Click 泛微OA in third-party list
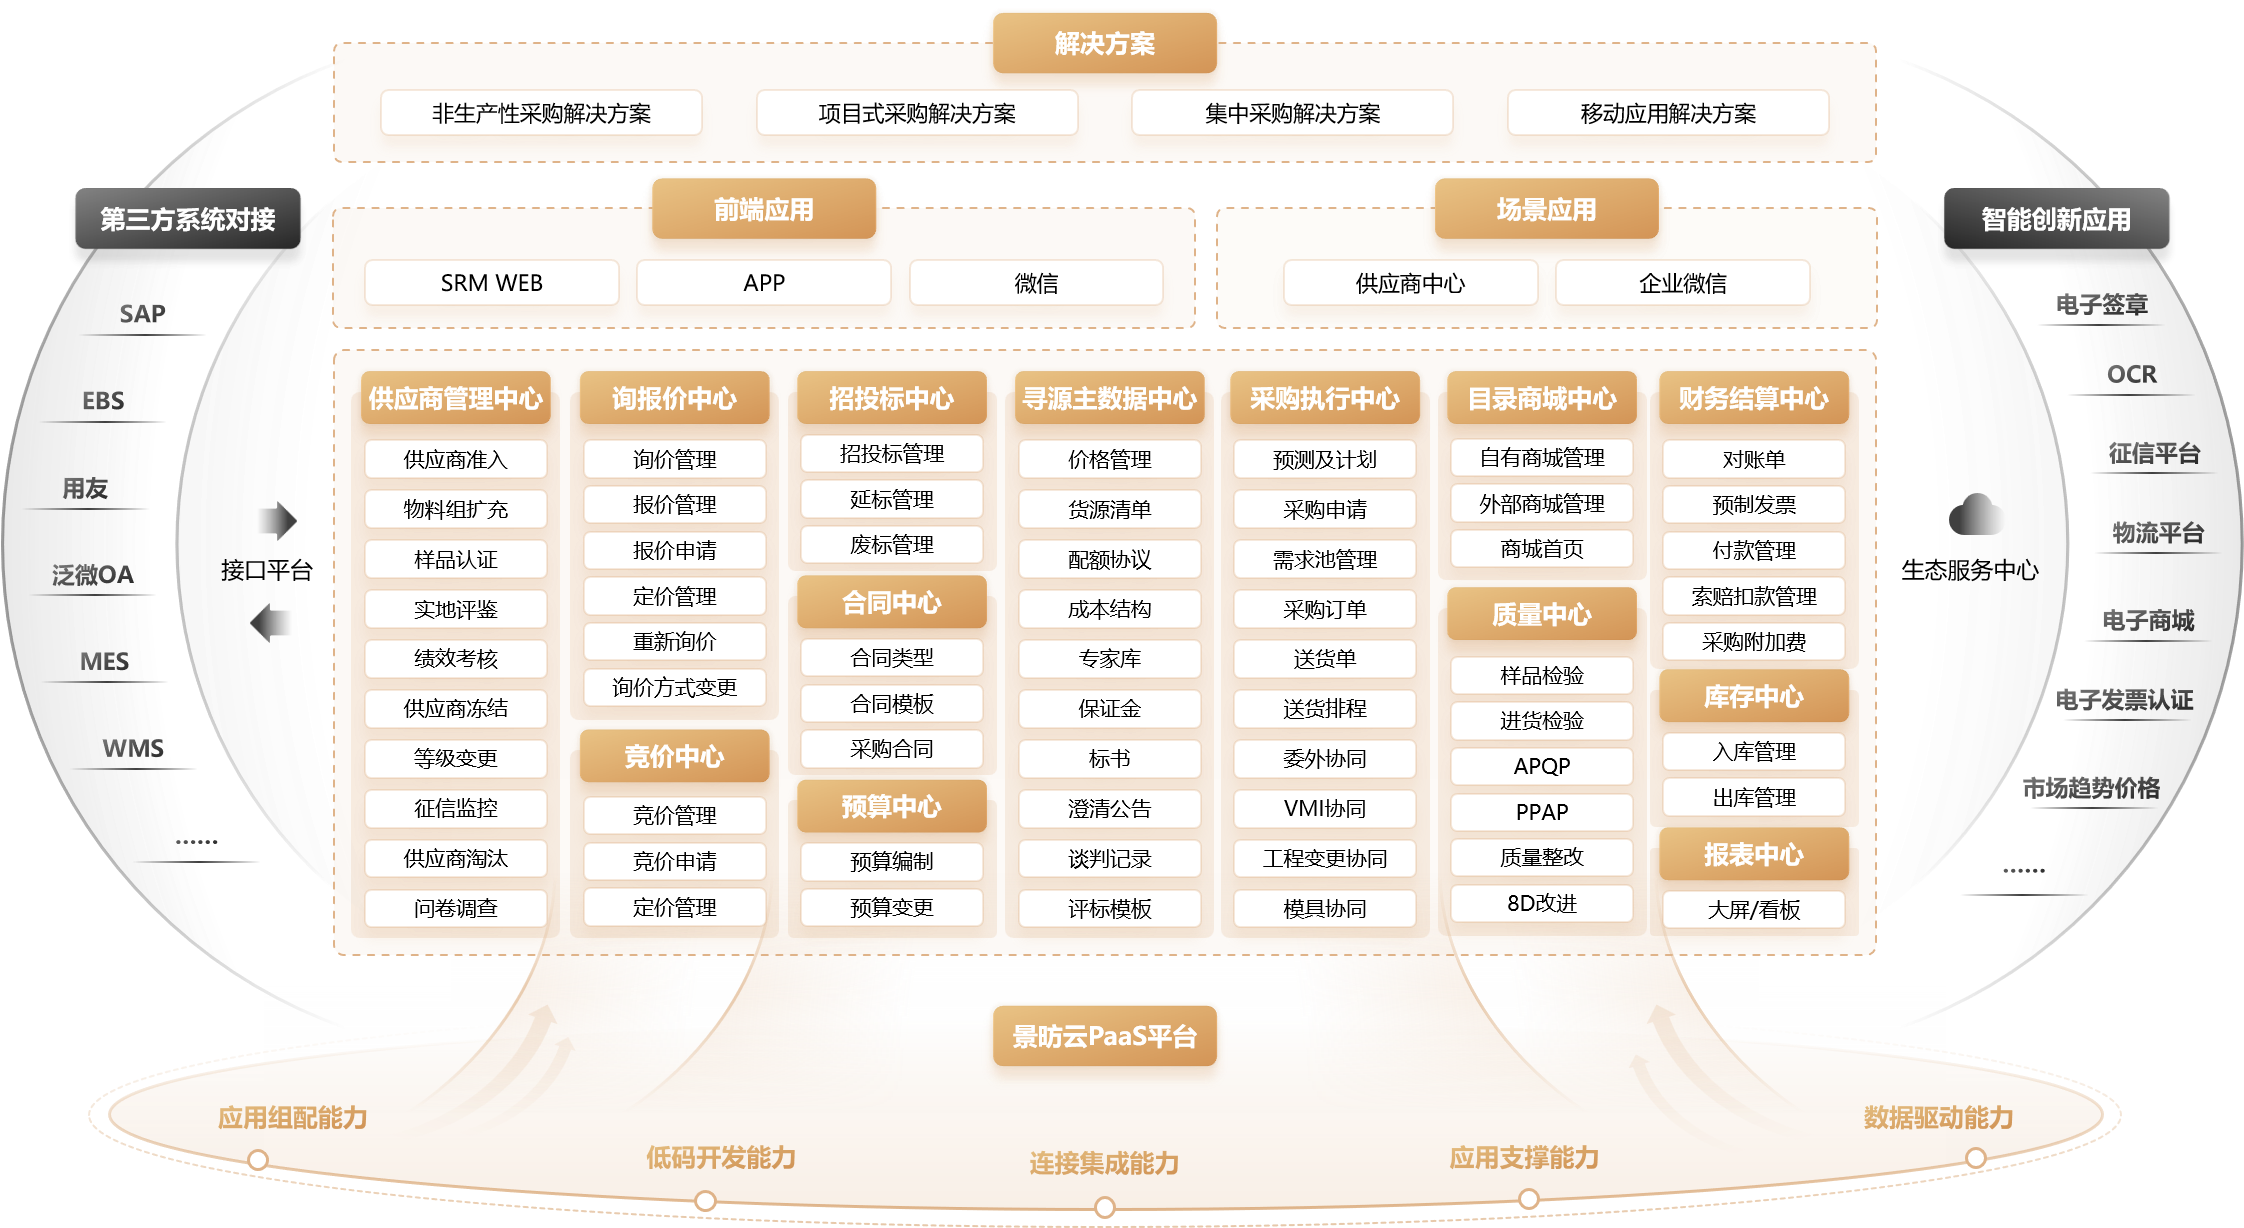The image size is (2244, 1228). pyautogui.click(x=93, y=574)
